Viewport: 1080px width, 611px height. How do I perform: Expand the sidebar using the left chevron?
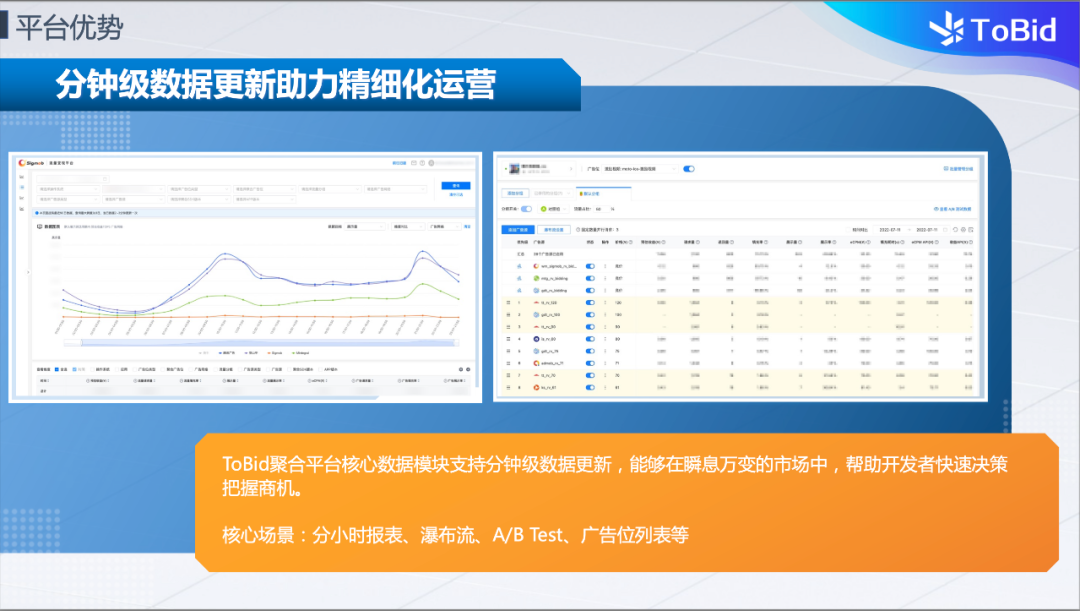click(x=28, y=272)
